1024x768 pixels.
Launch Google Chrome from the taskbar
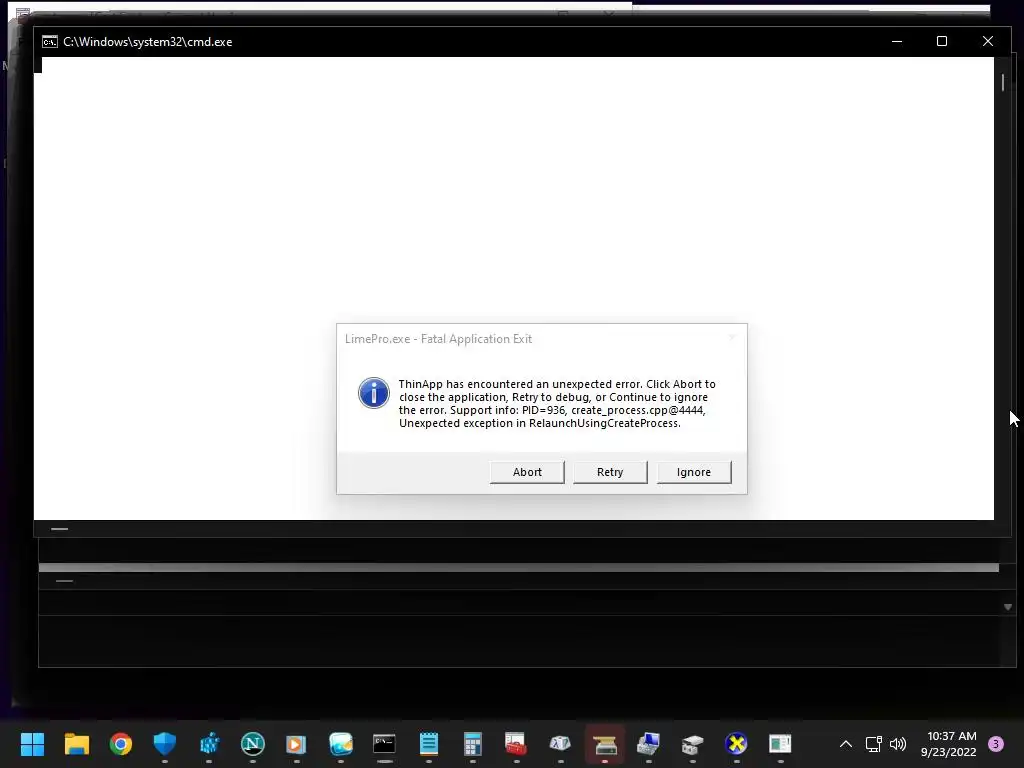tap(121, 744)
